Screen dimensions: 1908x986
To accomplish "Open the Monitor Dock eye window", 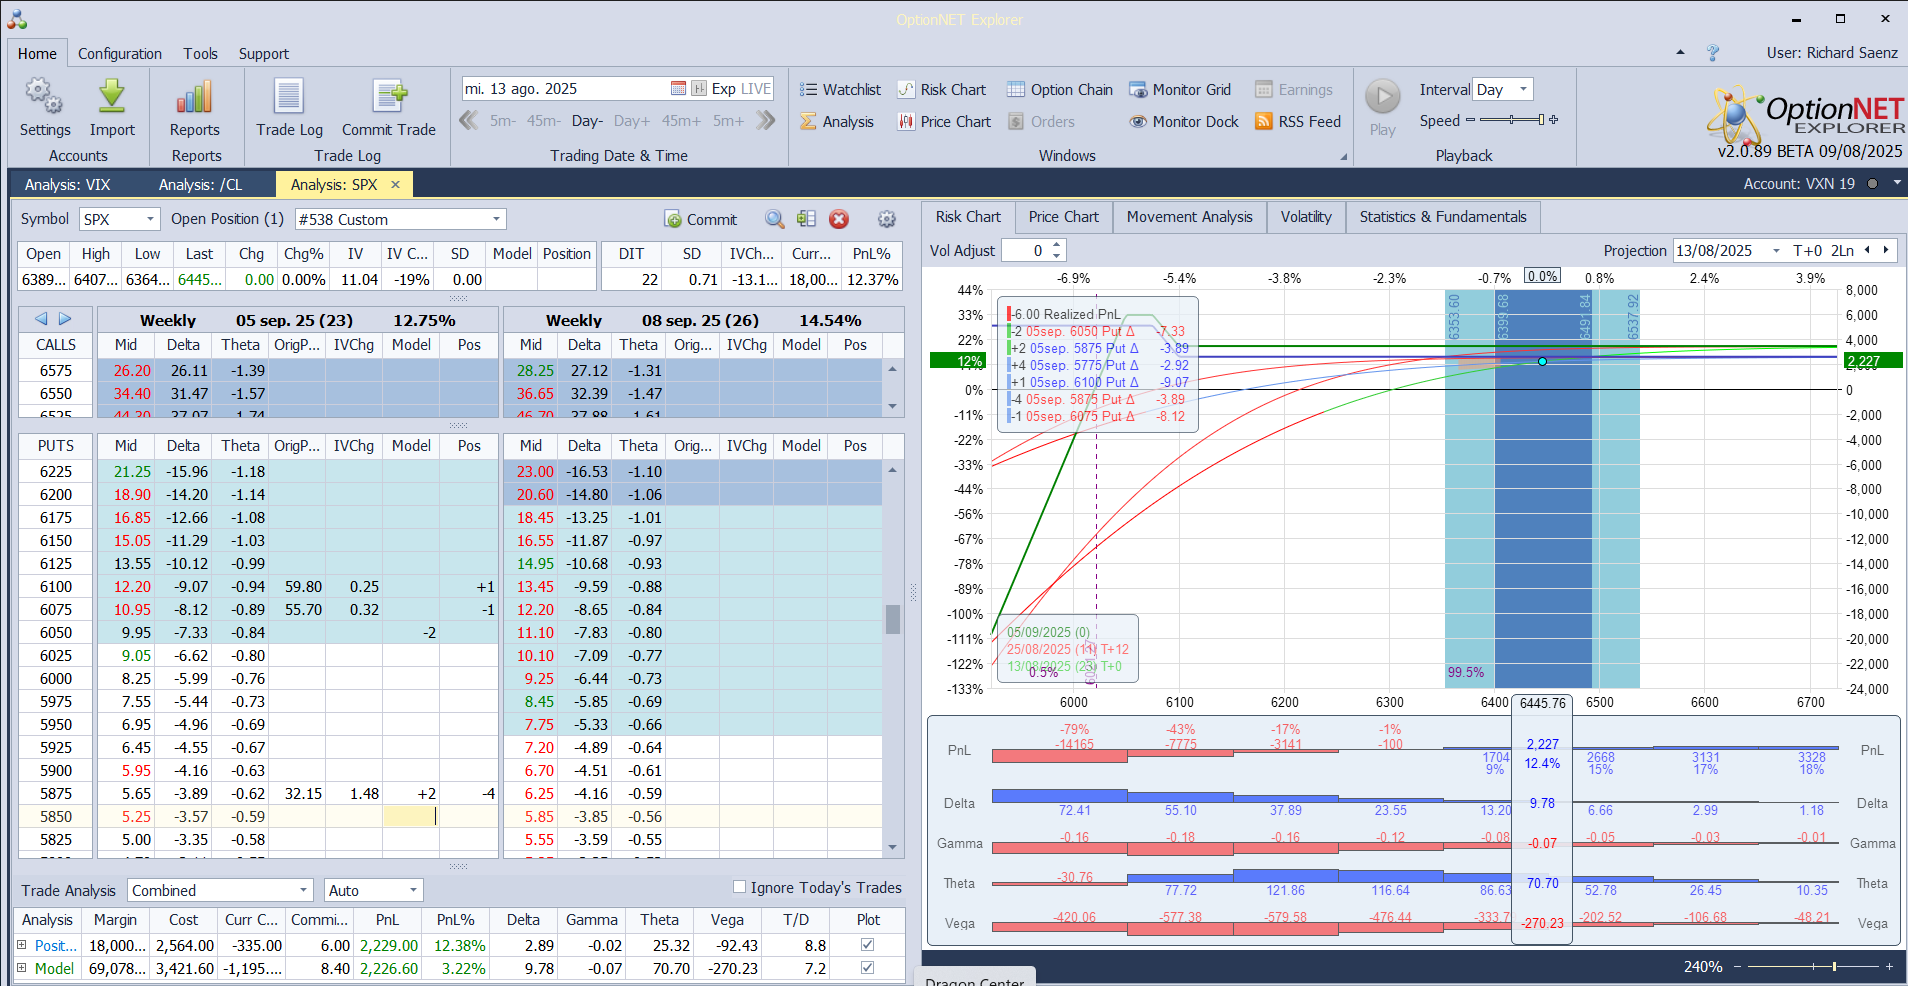I will [x=1184, y=122].
